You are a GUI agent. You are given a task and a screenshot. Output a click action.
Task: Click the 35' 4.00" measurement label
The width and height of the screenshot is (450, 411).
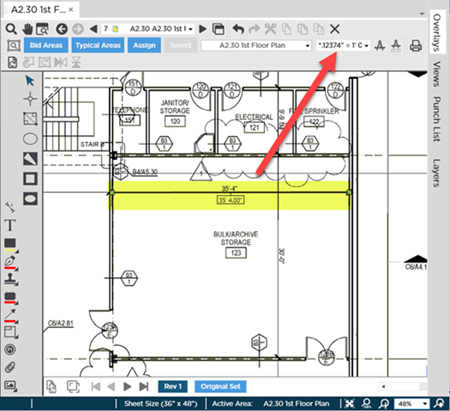pyautogui.click(x=230, y=200)
